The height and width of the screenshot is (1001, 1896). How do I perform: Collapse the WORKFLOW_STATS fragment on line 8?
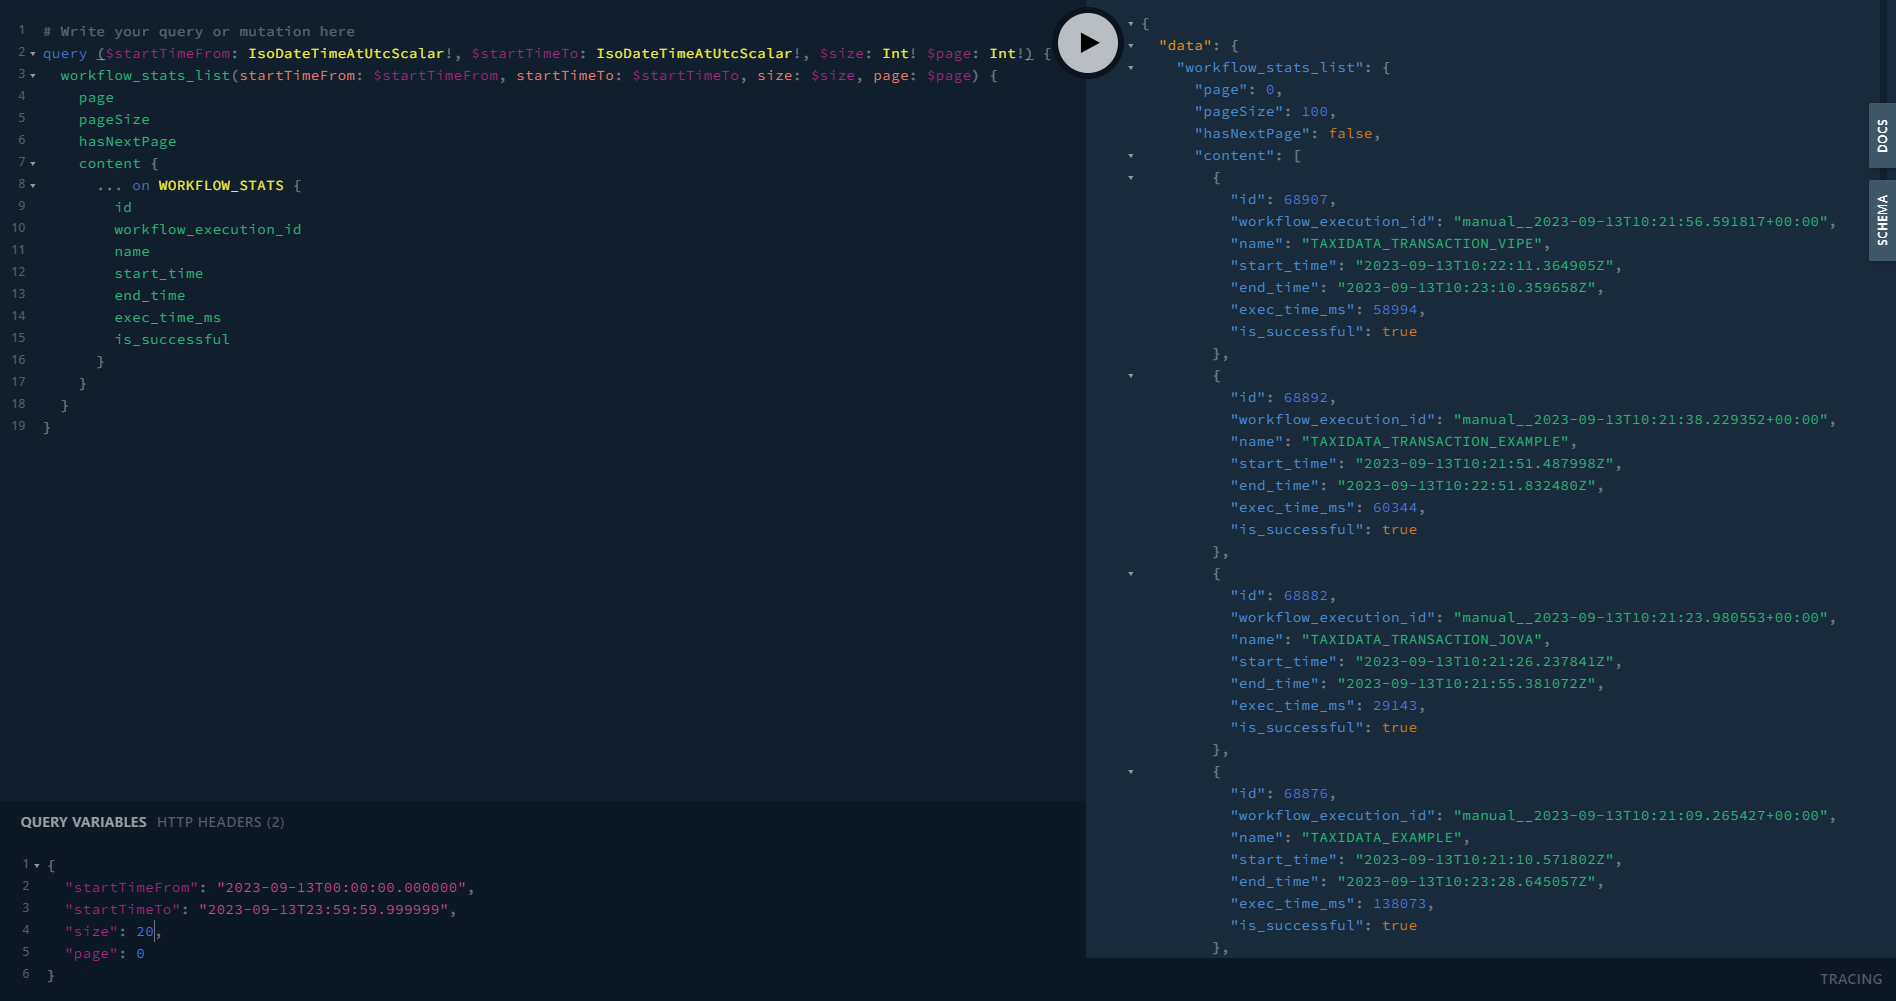point(33,186)
